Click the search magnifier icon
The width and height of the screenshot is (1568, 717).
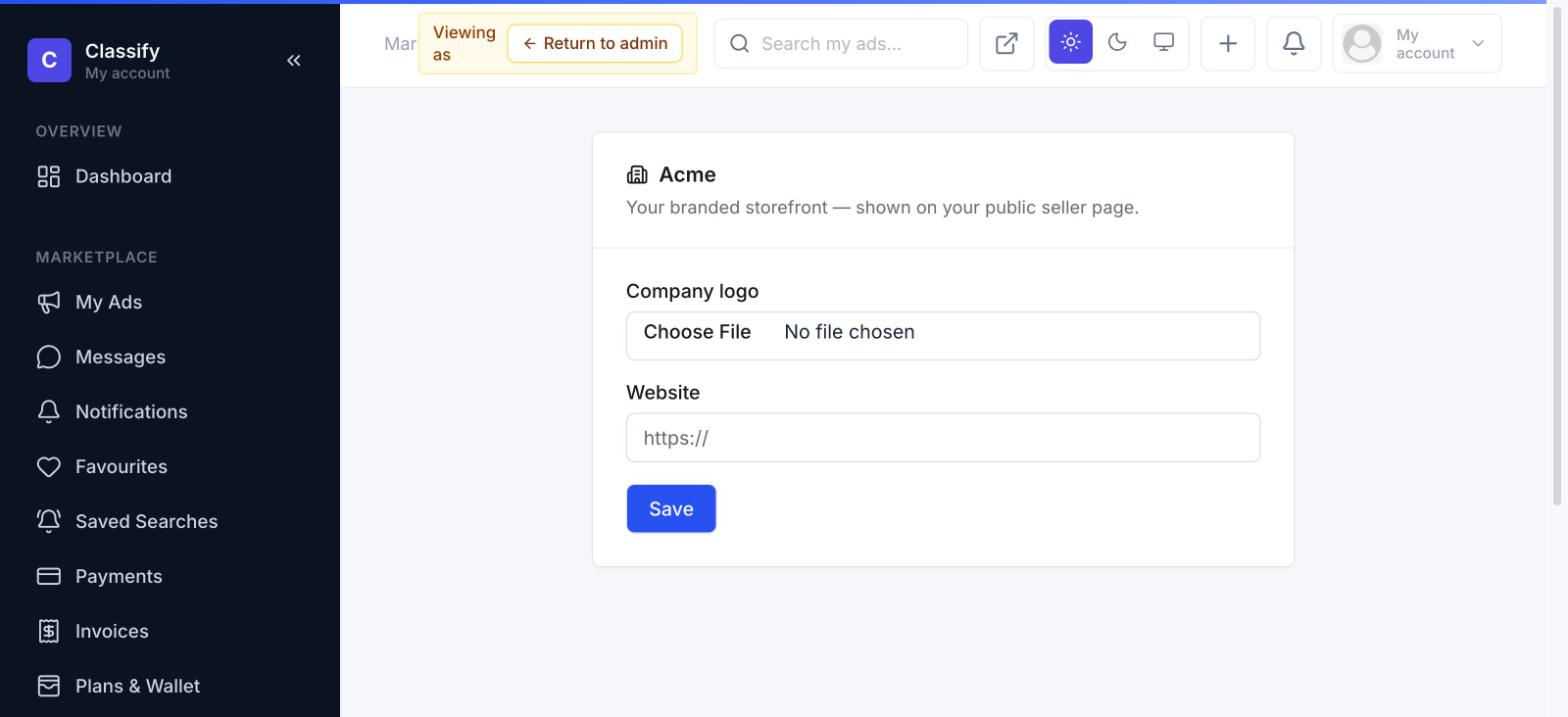739,43
